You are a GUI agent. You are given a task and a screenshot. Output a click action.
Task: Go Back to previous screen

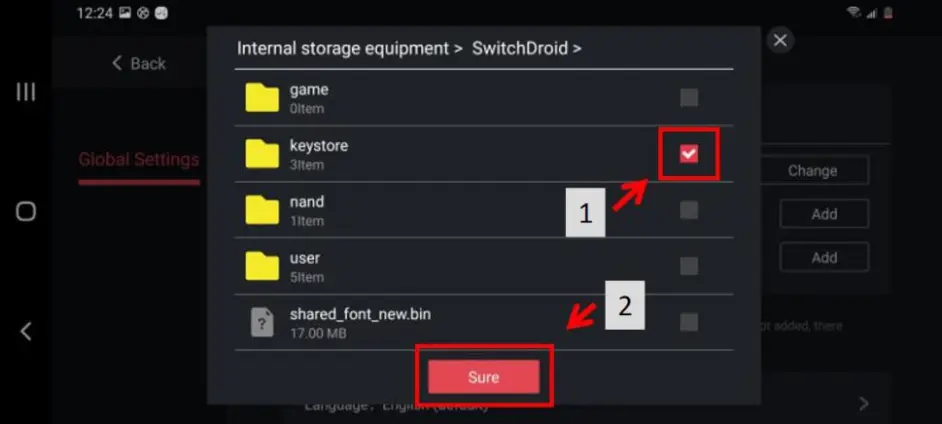138,63
